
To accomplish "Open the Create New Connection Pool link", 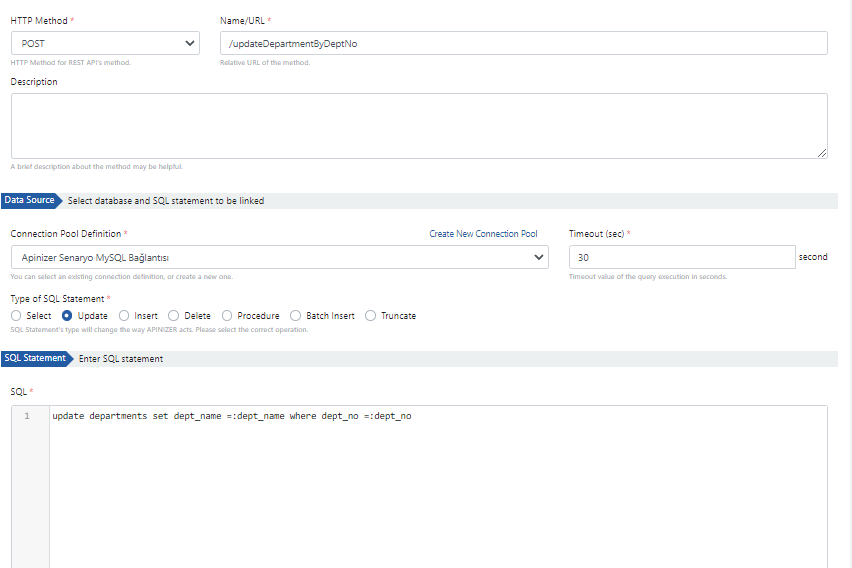I will [x=483, y=234].
